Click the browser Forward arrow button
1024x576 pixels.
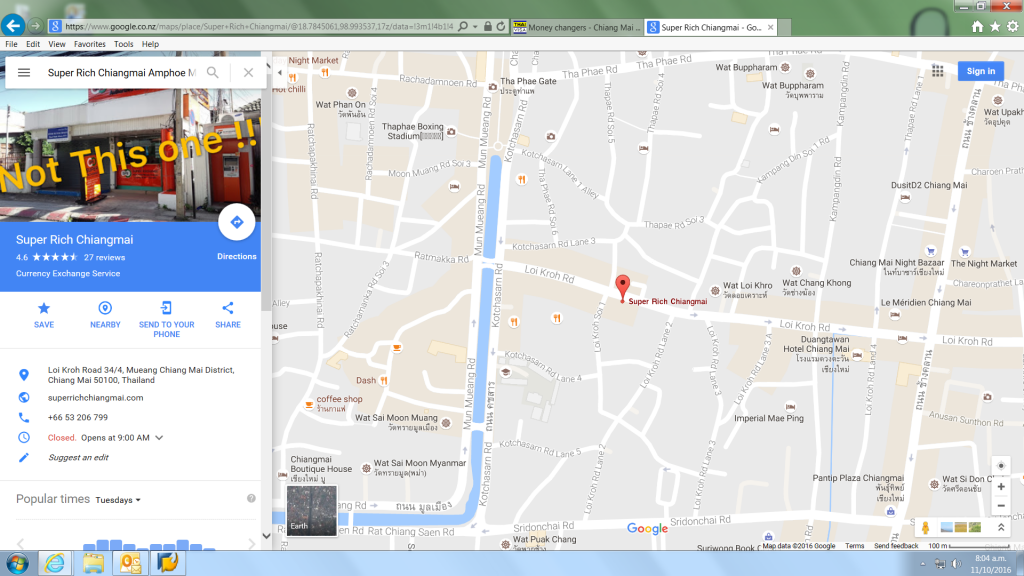tap(36, 26)
